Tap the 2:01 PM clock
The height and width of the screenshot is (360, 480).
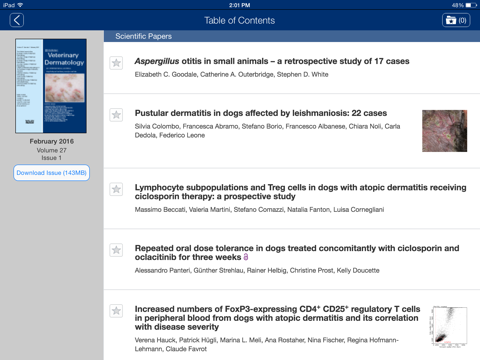(239, 5)
